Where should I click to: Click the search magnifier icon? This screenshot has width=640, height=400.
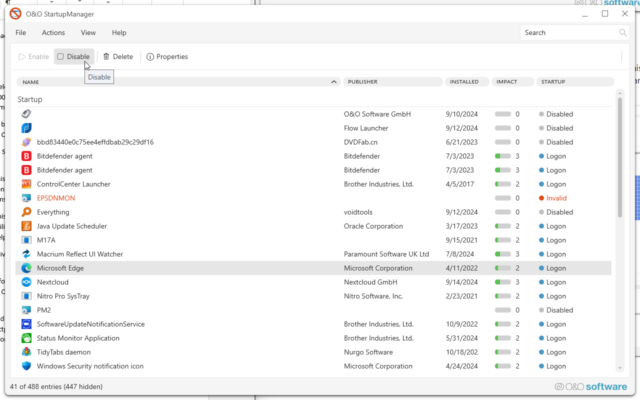[x=622, y=33]
